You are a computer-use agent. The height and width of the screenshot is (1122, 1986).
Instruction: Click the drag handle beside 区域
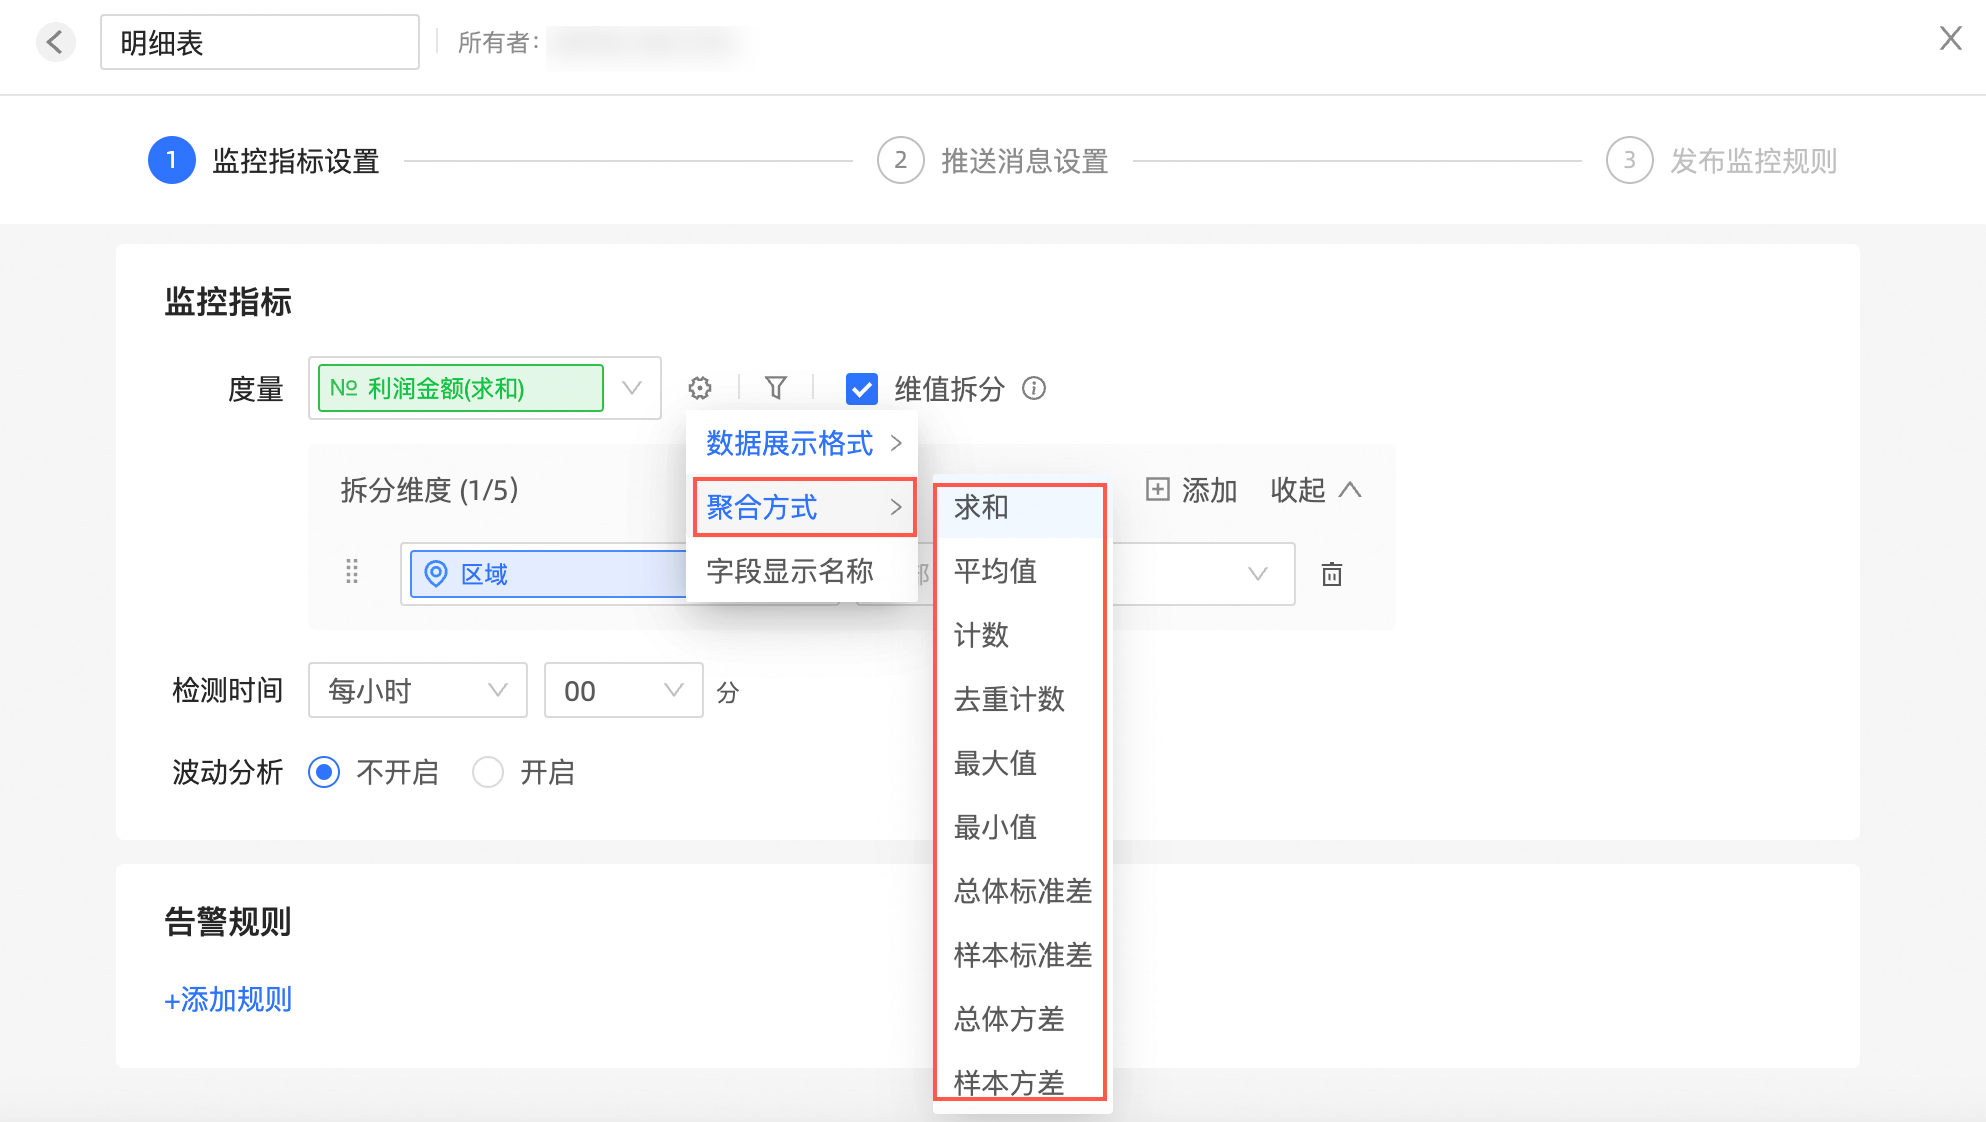click(x=352, y=572)
